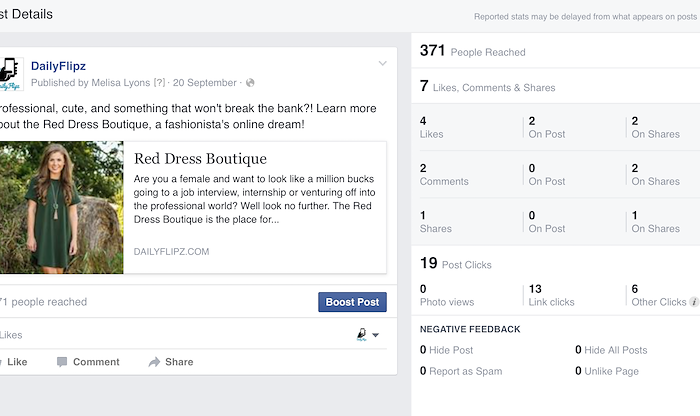Click the 4 Likes stat cell
This screenshot has width=700, height=416.
431,128
